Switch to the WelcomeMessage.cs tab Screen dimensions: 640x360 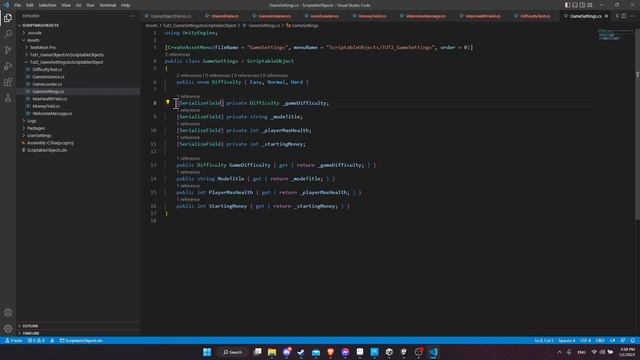coord(426,16)
